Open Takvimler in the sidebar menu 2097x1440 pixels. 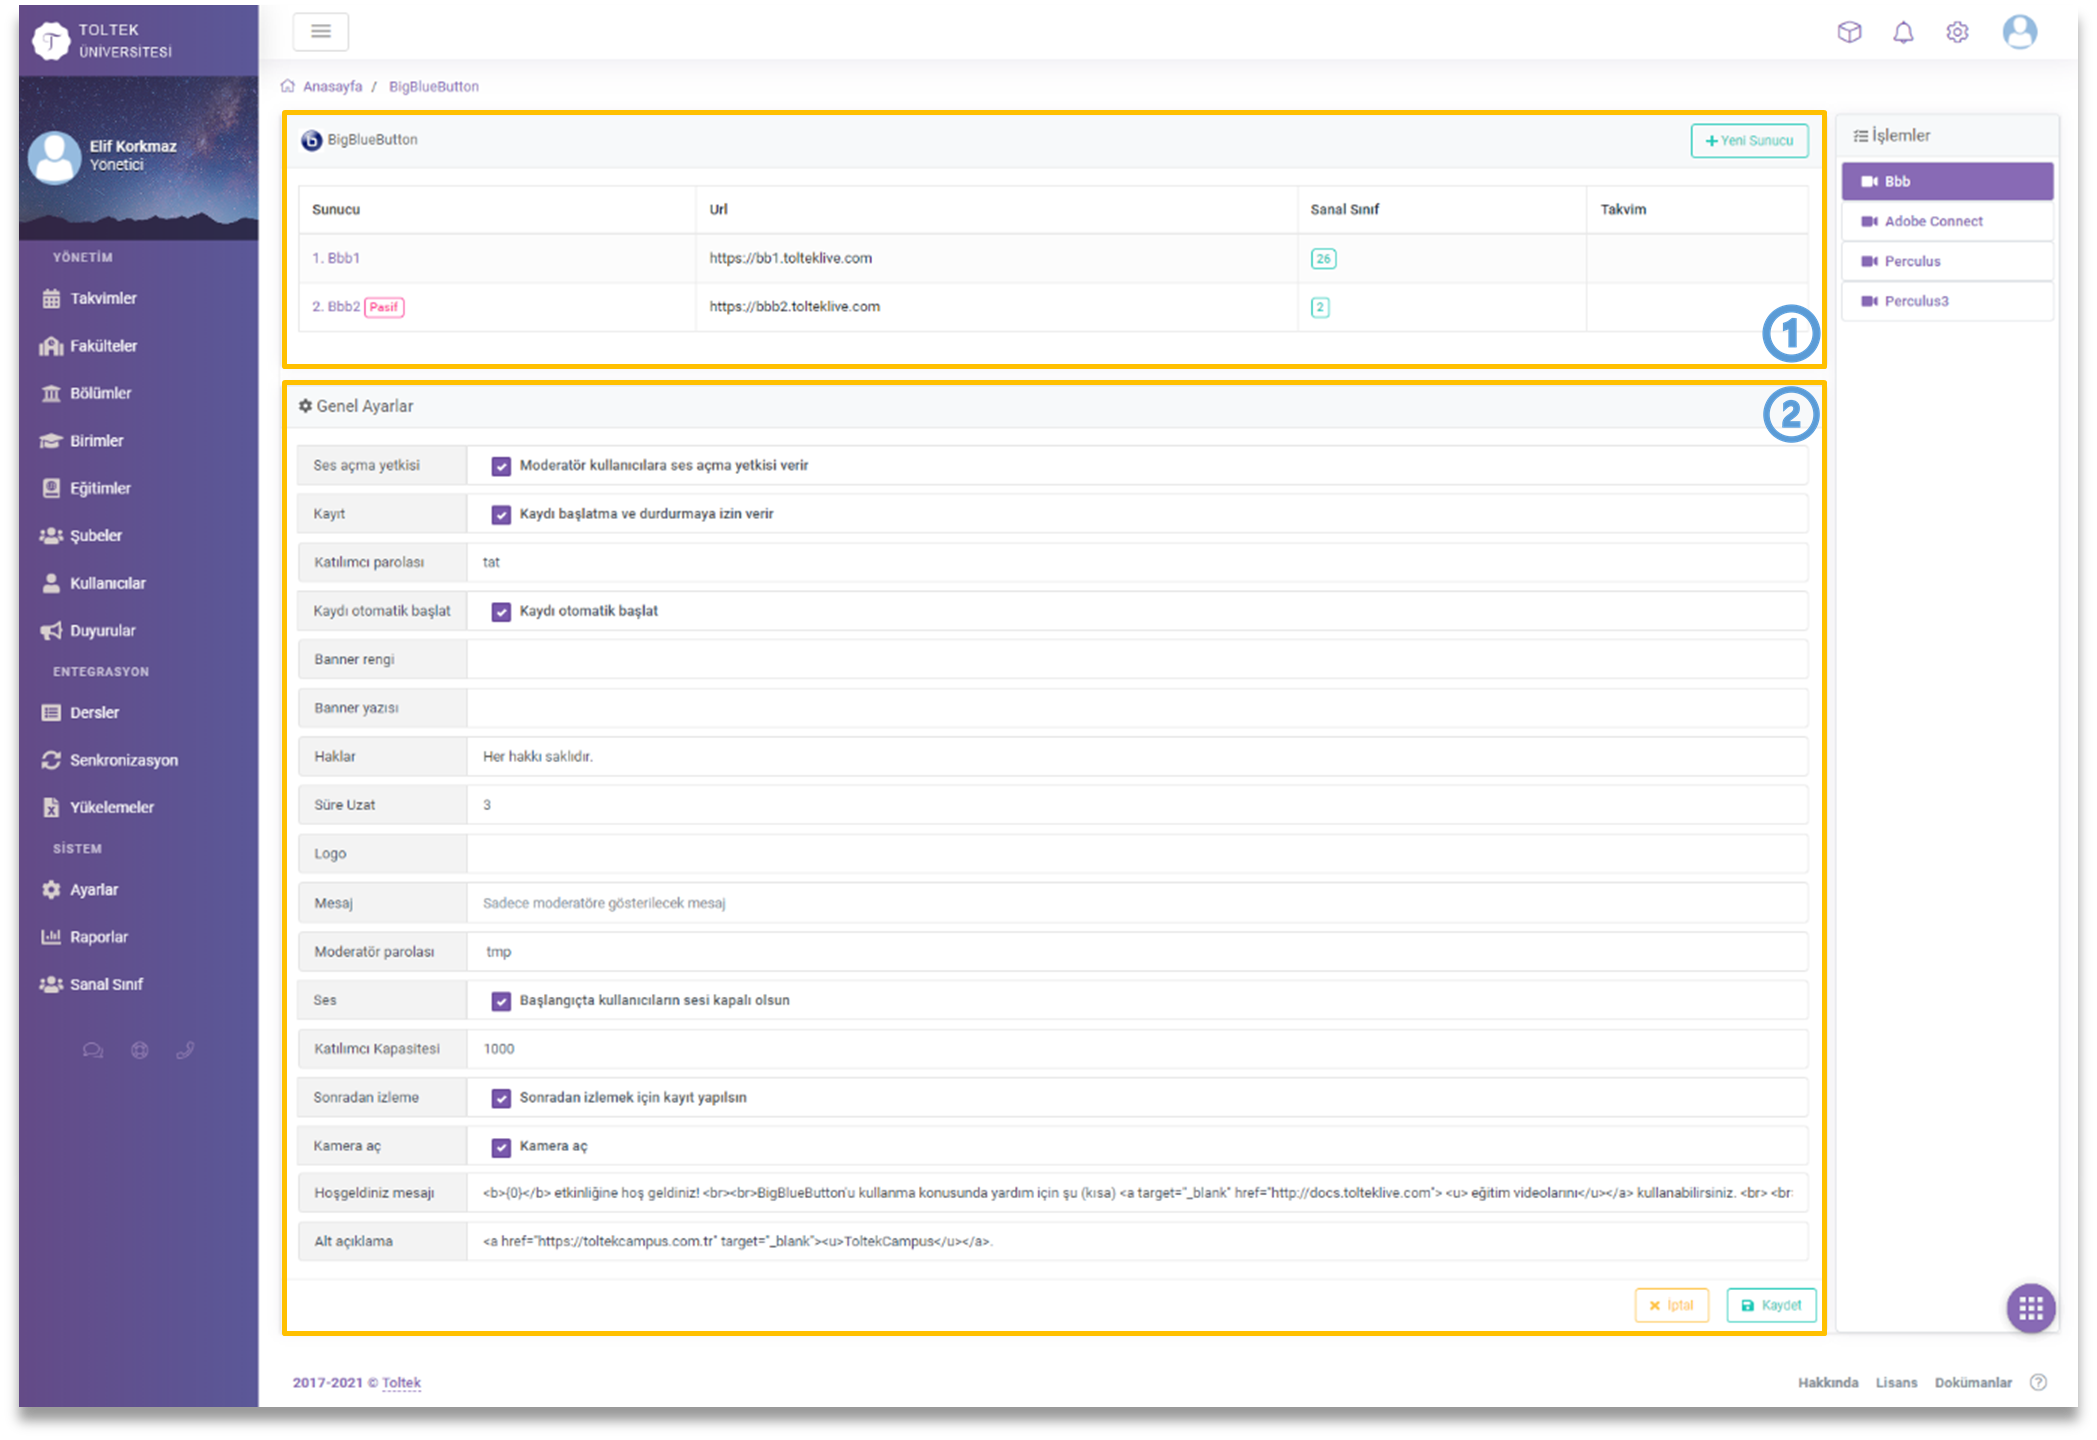coord(103,298)
